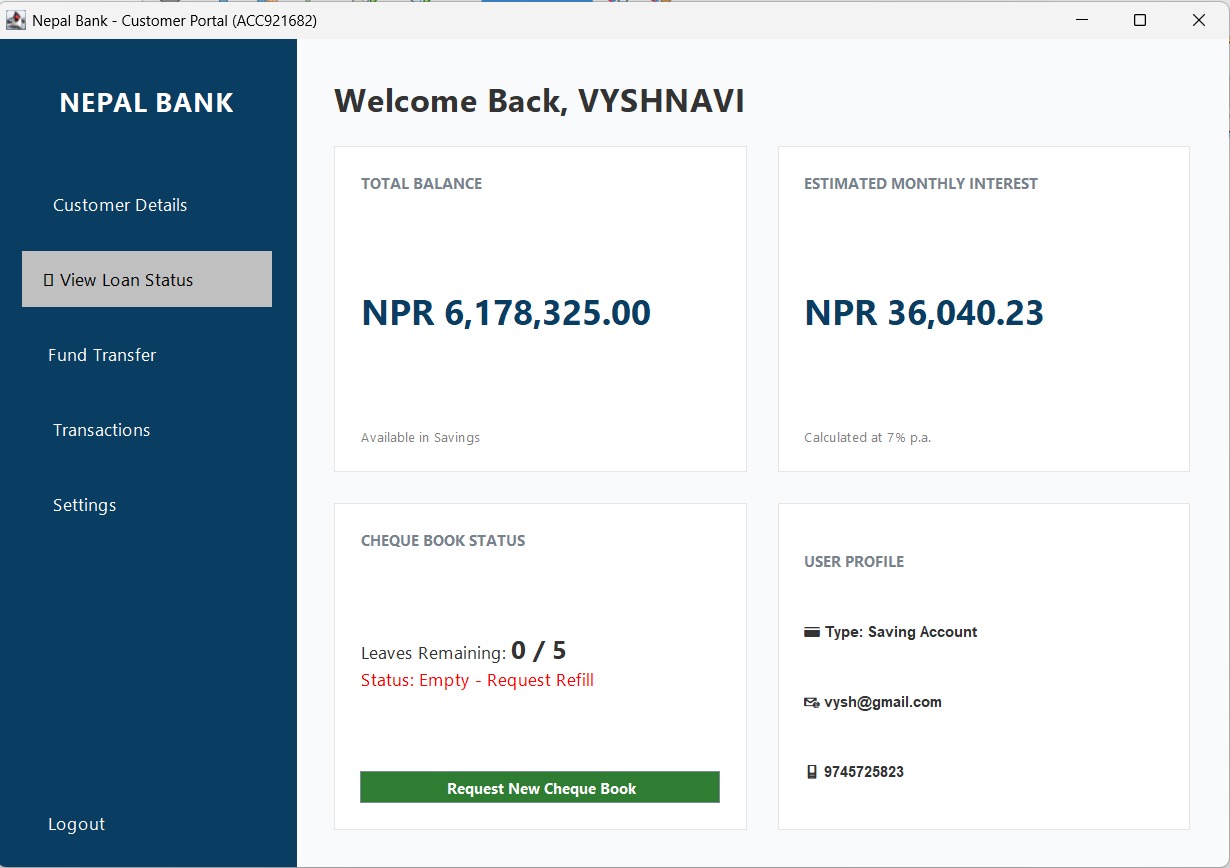Click the Nepal Bank app icon in title bar
This screenshot has width=1230, height=868.
(x=16, y=20)
